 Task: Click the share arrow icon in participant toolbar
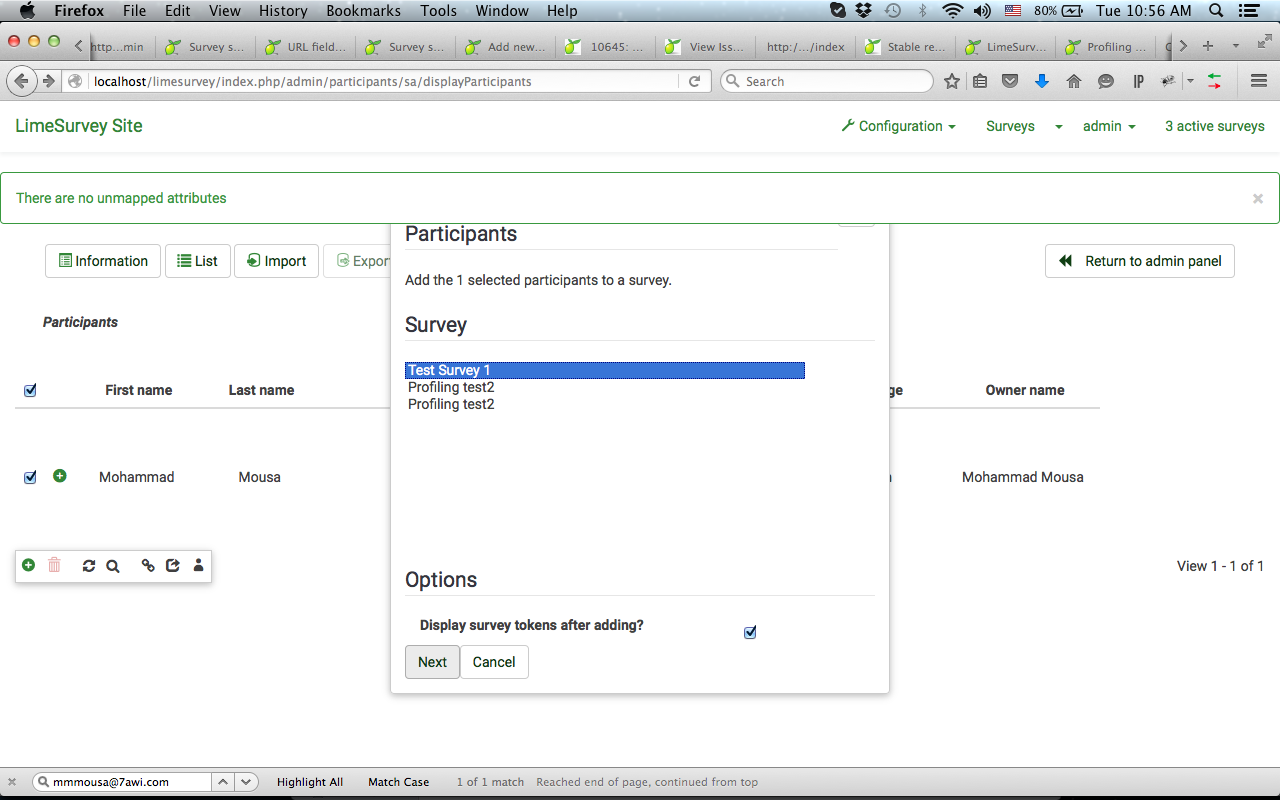(173, 566)
